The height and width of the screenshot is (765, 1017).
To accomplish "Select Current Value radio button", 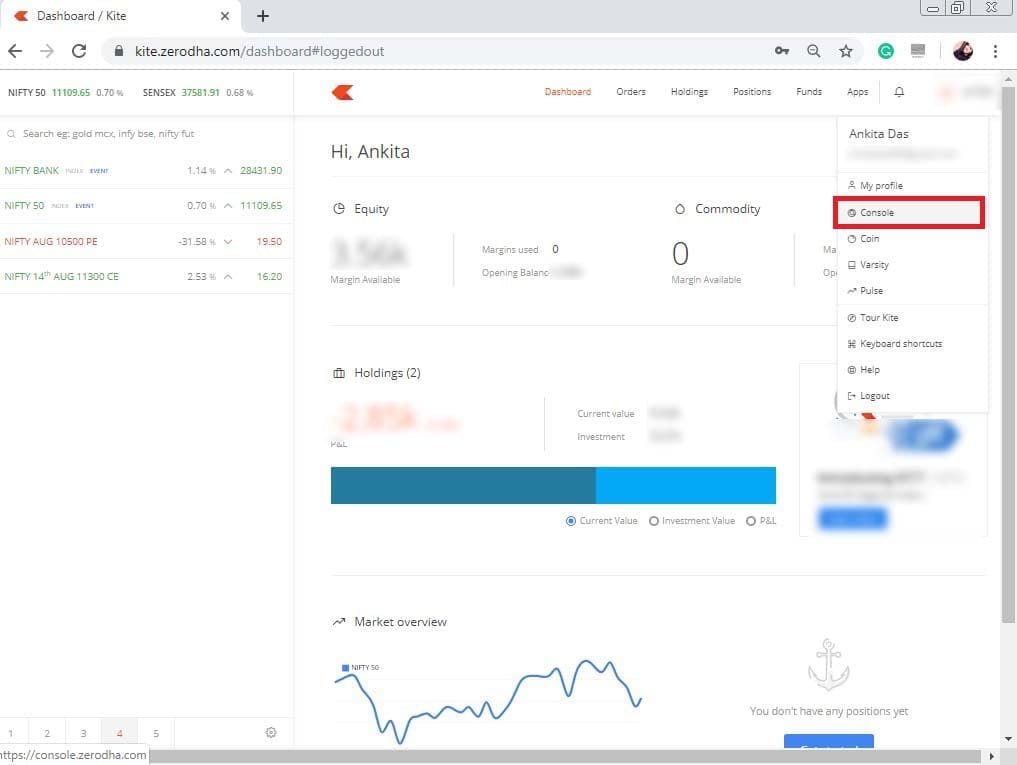I will click(571, 521).
